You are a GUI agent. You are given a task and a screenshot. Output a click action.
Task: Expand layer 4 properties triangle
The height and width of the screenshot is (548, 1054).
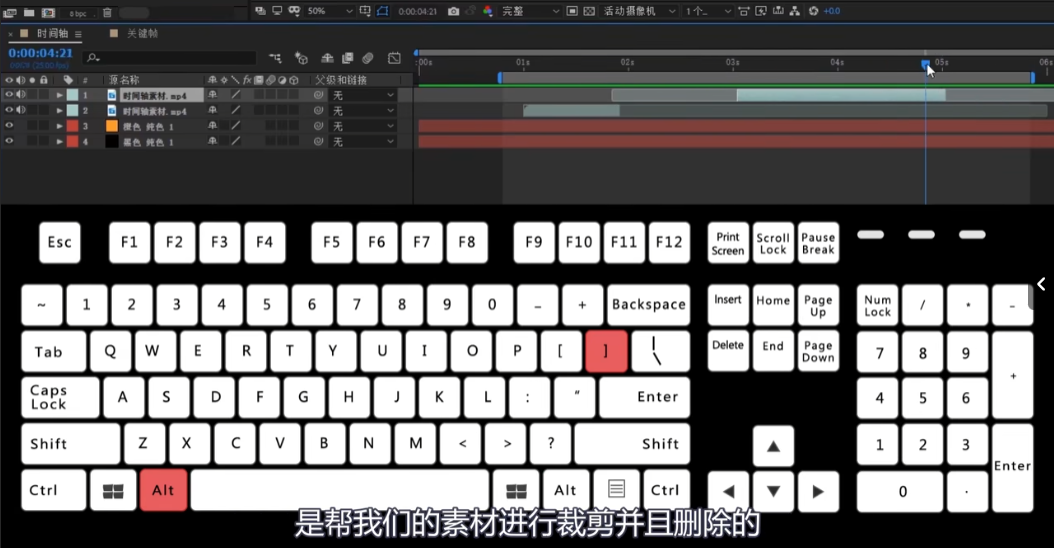tap(59, 142)
